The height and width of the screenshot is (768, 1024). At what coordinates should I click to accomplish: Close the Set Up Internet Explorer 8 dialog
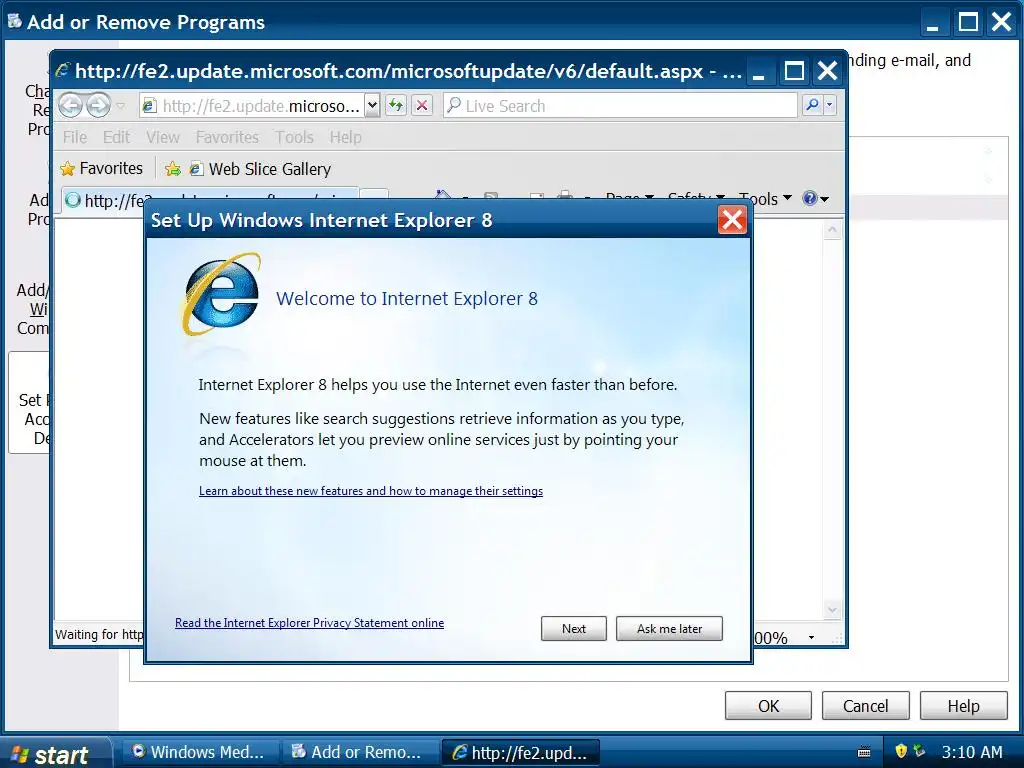click(732, 220)
